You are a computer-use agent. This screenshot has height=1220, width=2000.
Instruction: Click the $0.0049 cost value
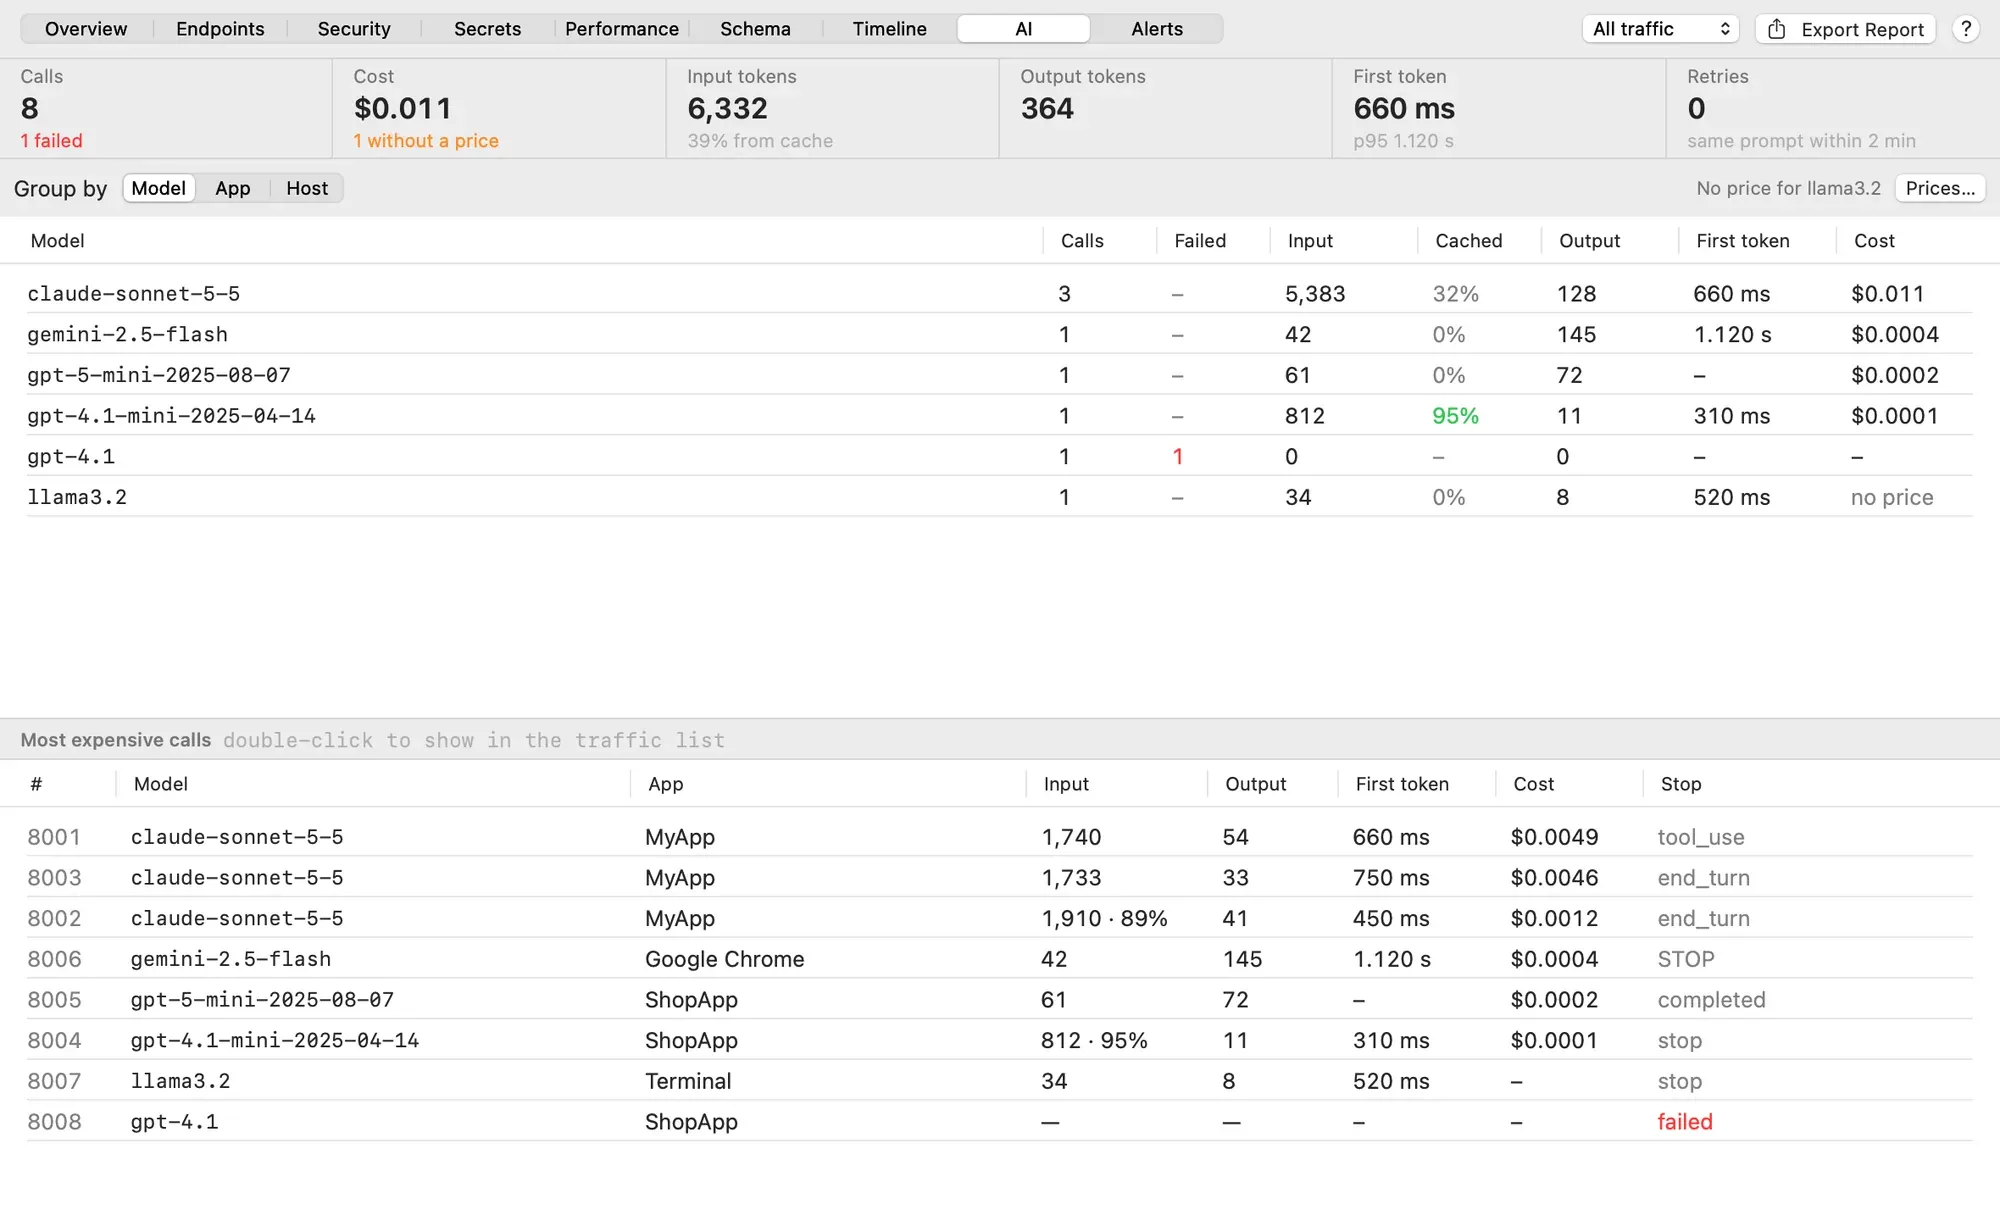tap(1554, 837)
